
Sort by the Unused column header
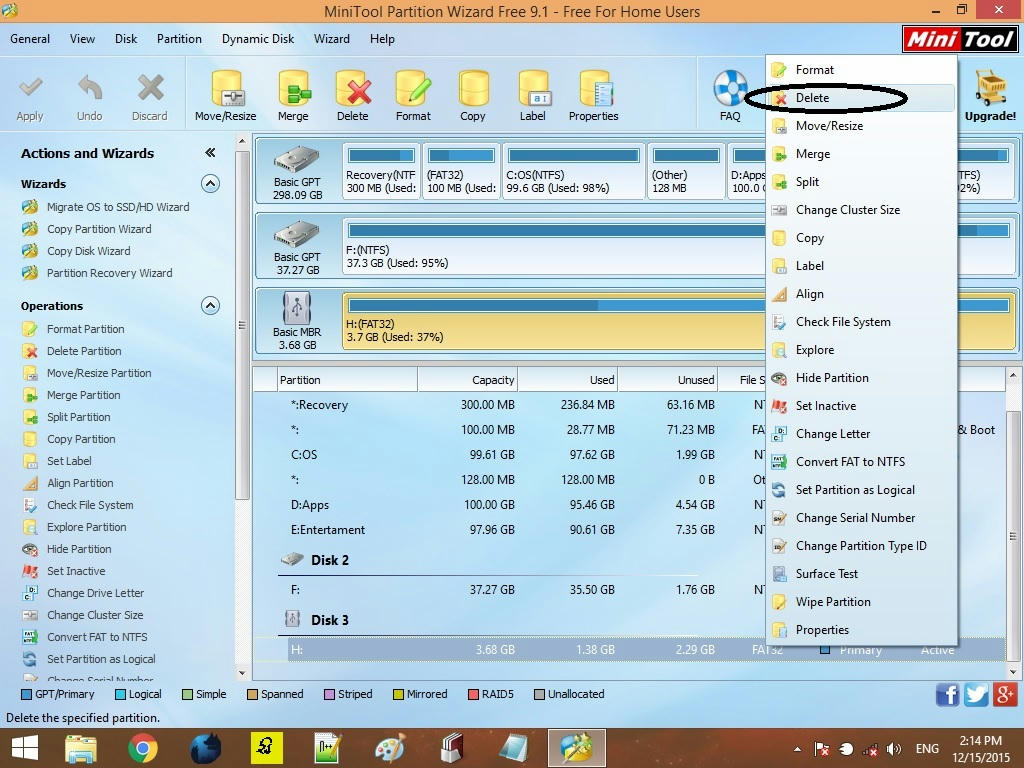click(667, 380)
